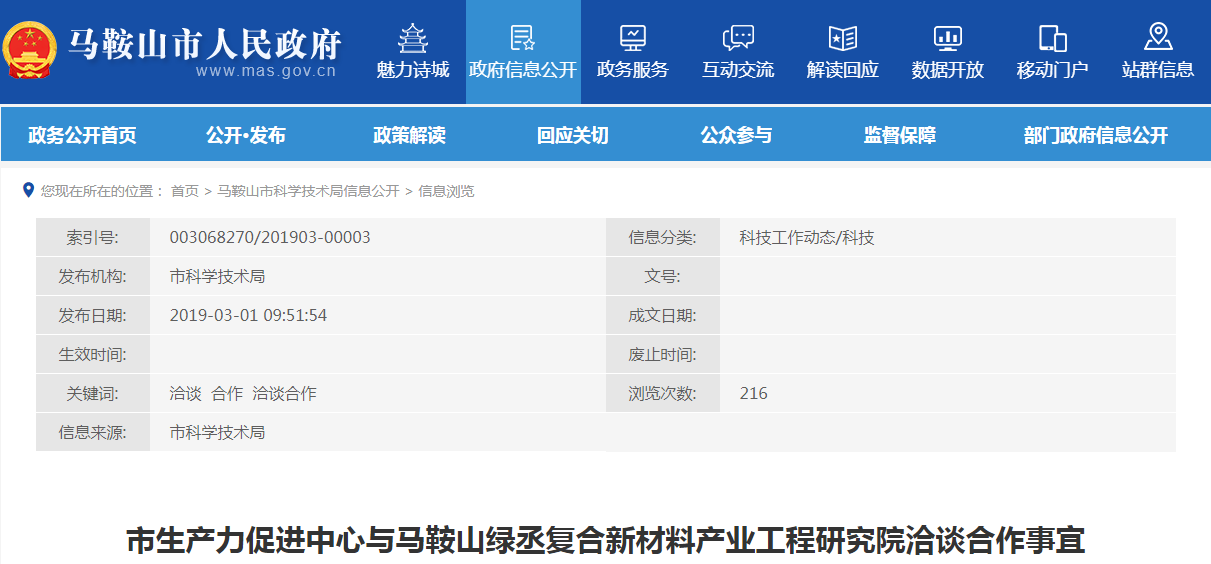Viewport: 1211px width, 564px height.
Task: Open the 解读回应 menu label
Action: point(843,70)
